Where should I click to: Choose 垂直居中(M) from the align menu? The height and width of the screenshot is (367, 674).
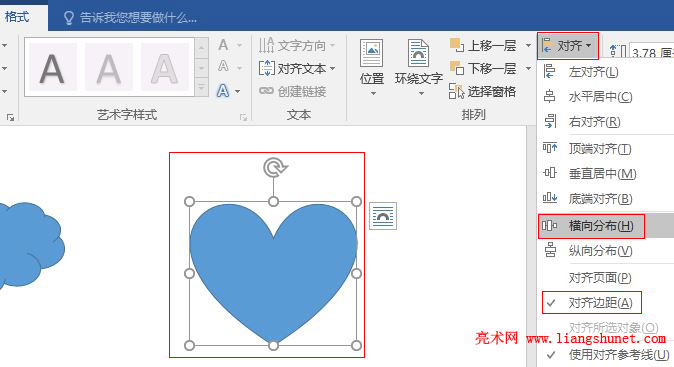[605, 174]
